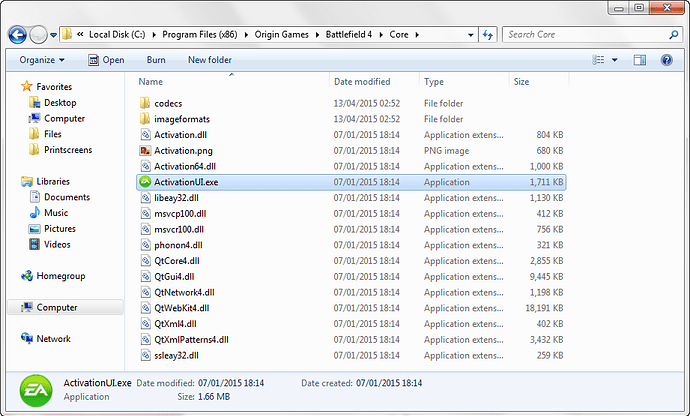Click the Activation.png image icon
Screen dimensions: 690x416
point(145,151)
